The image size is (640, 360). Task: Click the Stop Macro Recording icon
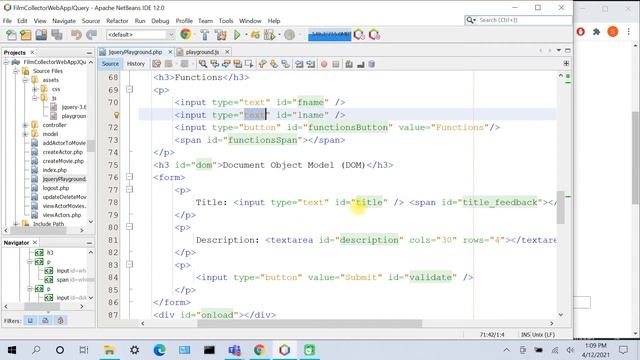336,64
